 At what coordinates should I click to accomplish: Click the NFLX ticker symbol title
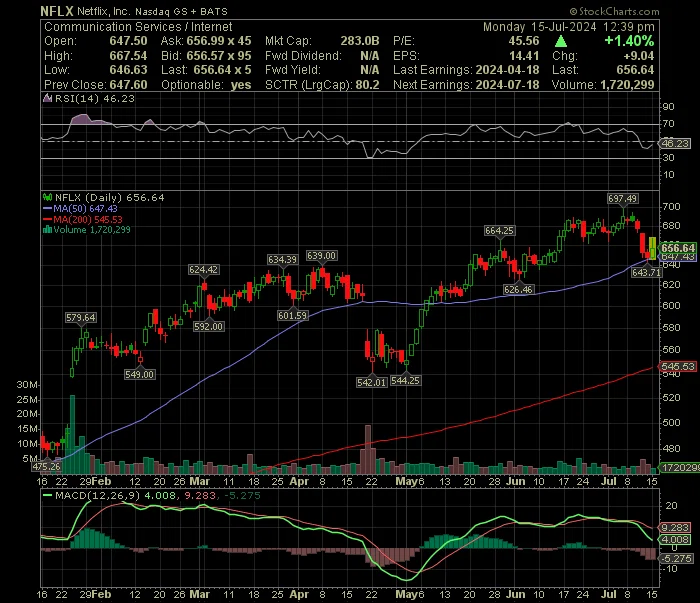tap(57, 11)
